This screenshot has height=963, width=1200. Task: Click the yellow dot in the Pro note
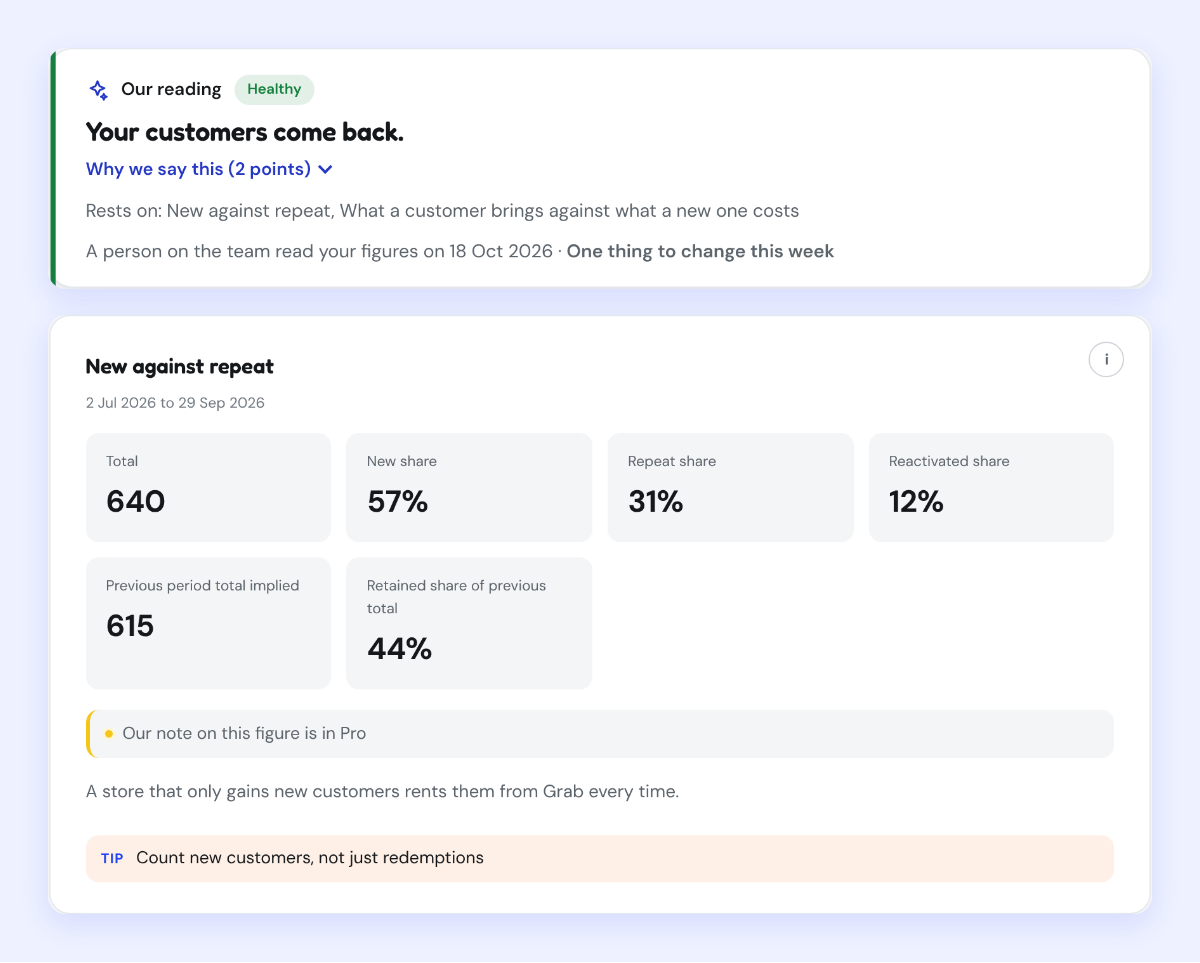pyautogui.click(x=109, y=734)
